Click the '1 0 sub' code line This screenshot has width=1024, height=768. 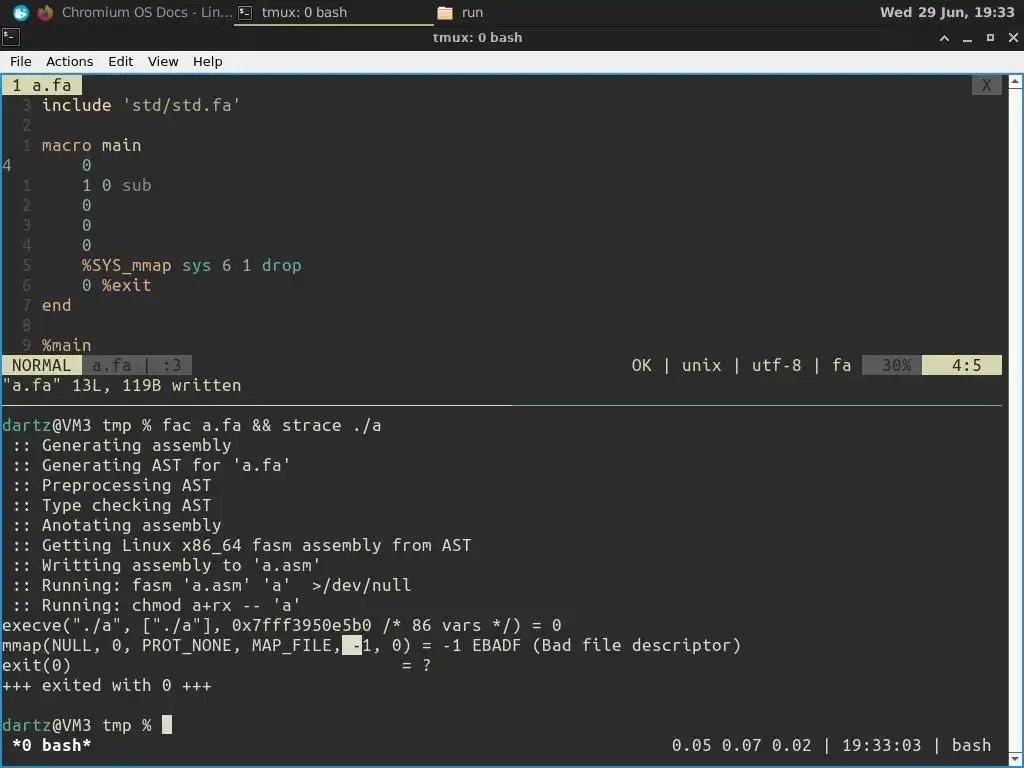point(116,185)
